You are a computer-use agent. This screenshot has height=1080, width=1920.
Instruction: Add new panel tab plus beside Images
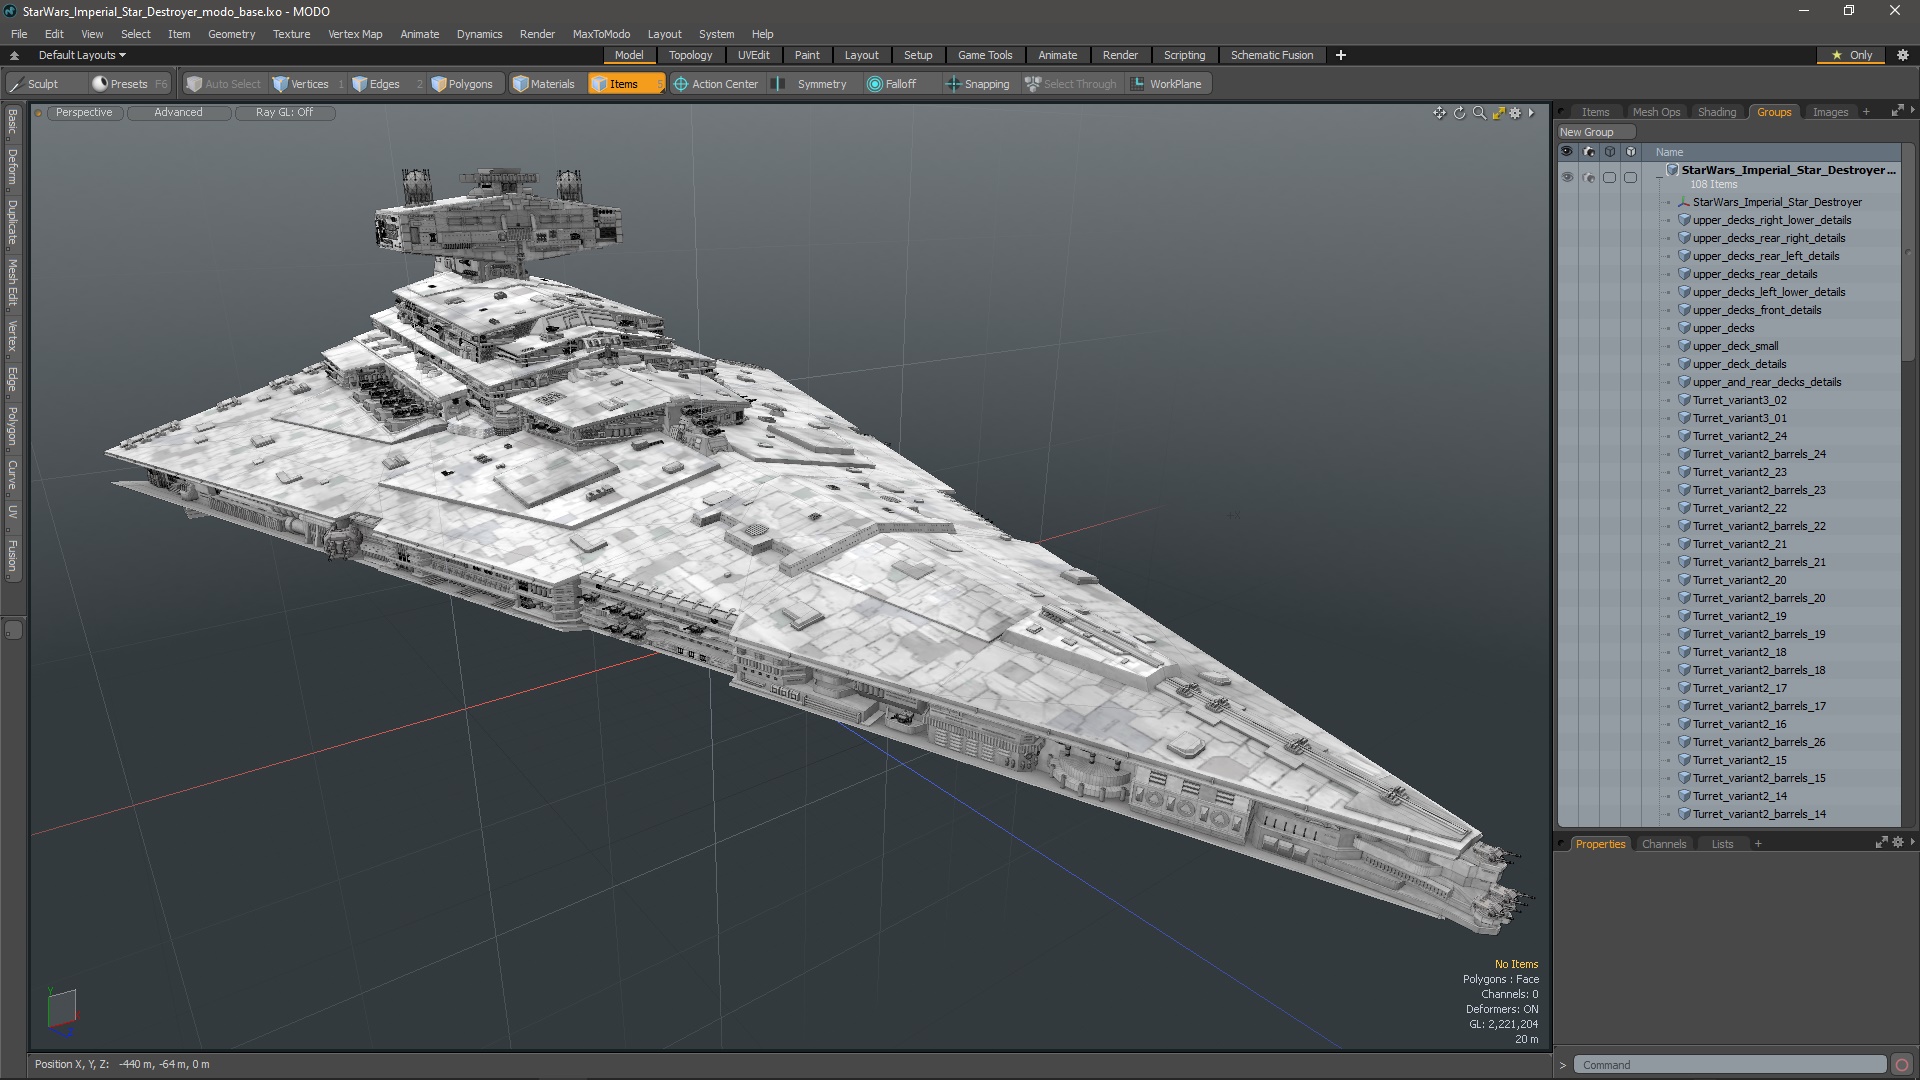click(1866, 112)
